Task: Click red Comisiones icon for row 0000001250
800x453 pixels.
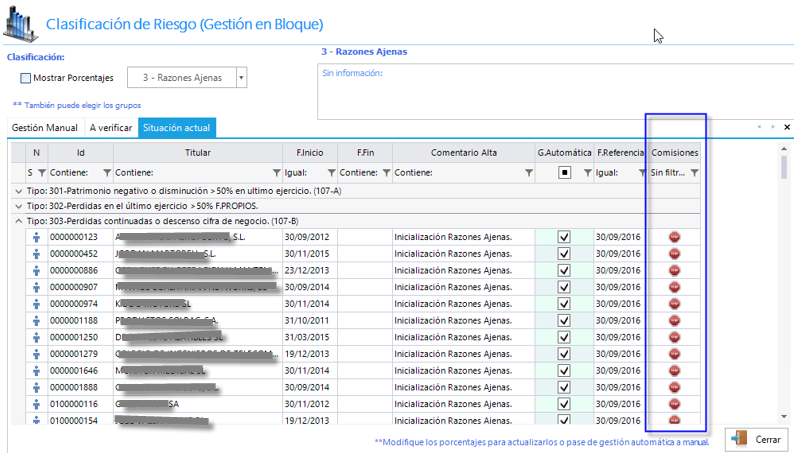Action: coord(674,337)
